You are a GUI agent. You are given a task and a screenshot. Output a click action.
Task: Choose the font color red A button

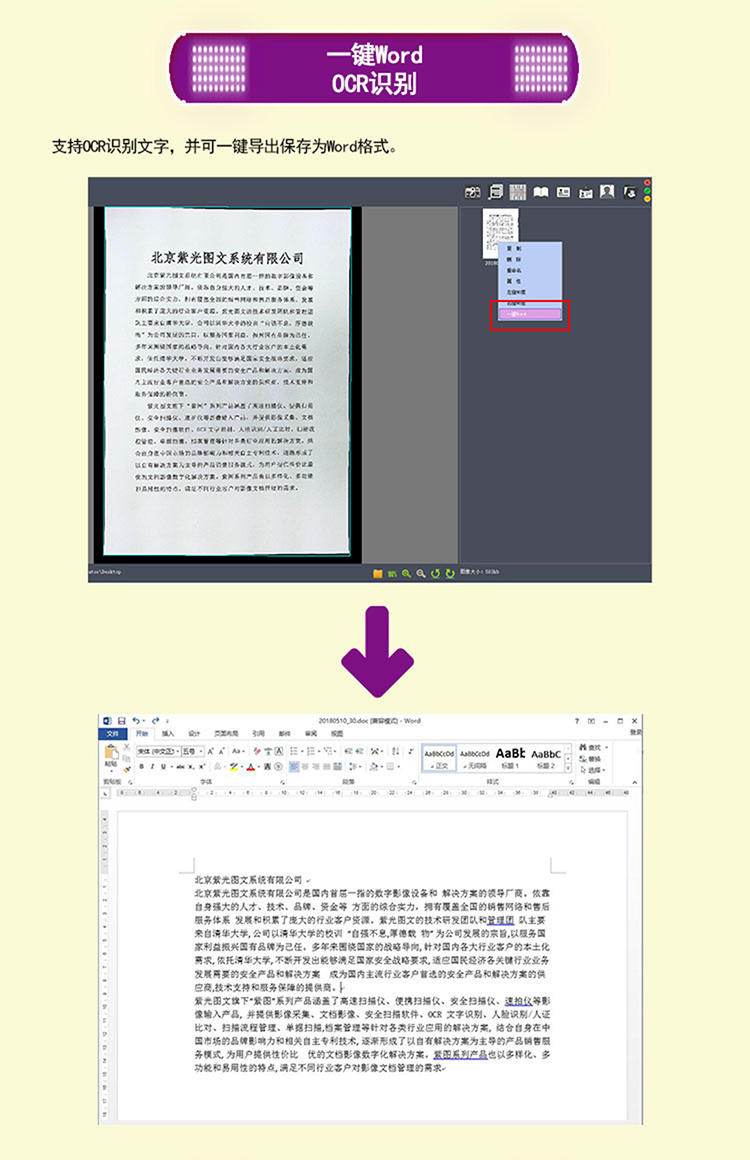250,767
